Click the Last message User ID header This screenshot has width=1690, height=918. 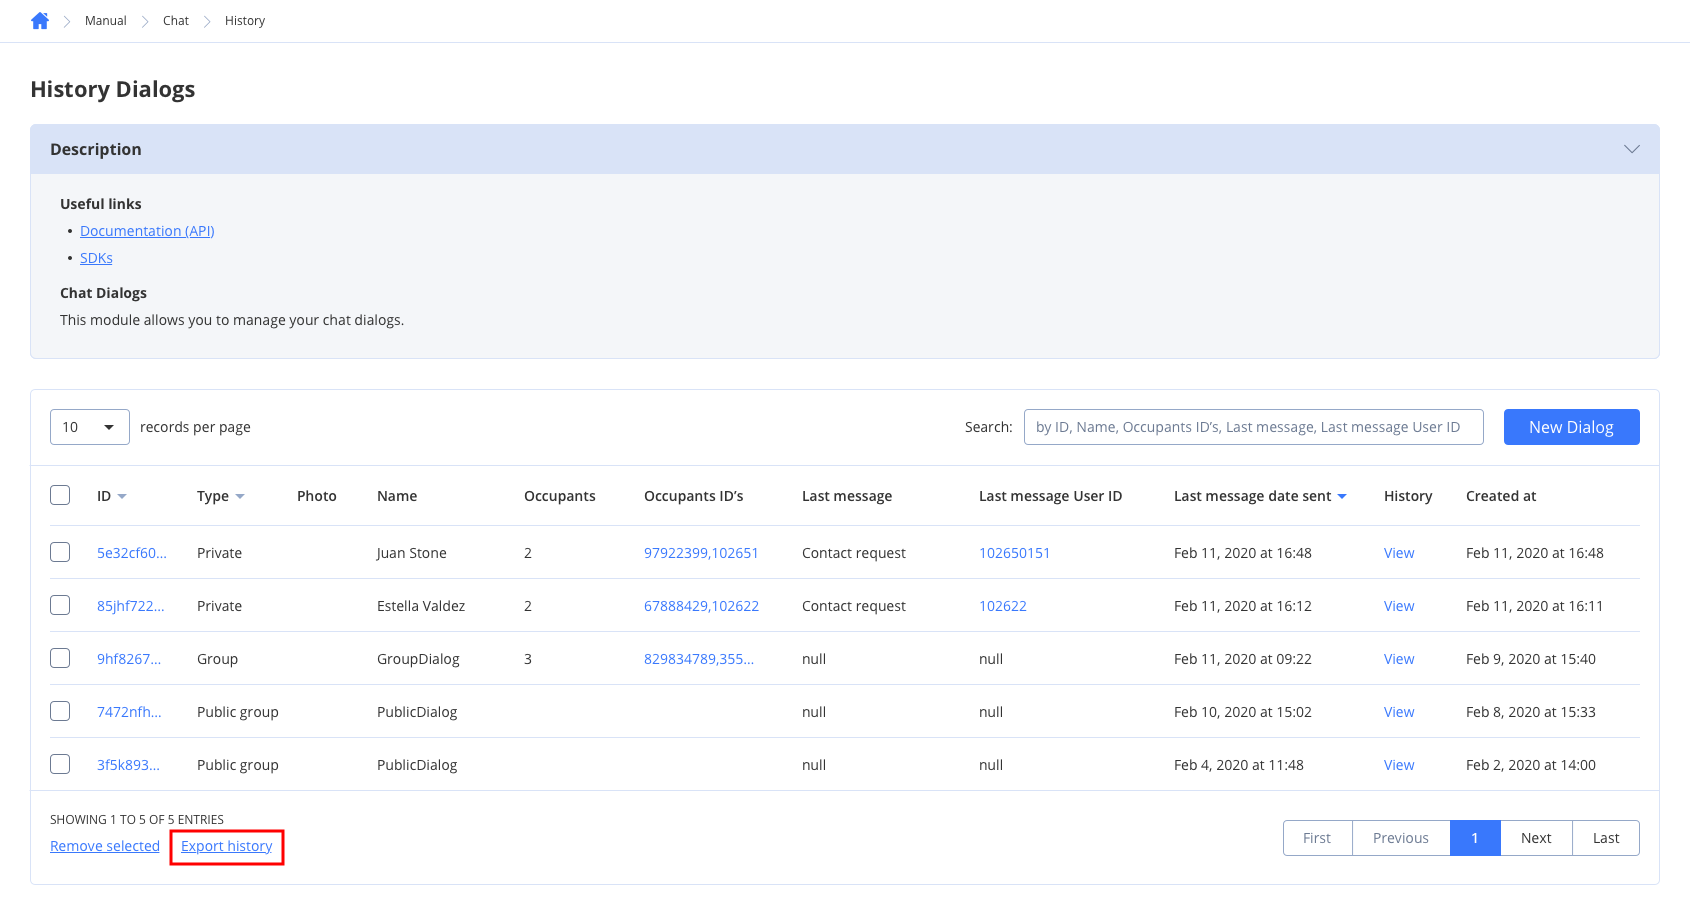coord(1050,496)
